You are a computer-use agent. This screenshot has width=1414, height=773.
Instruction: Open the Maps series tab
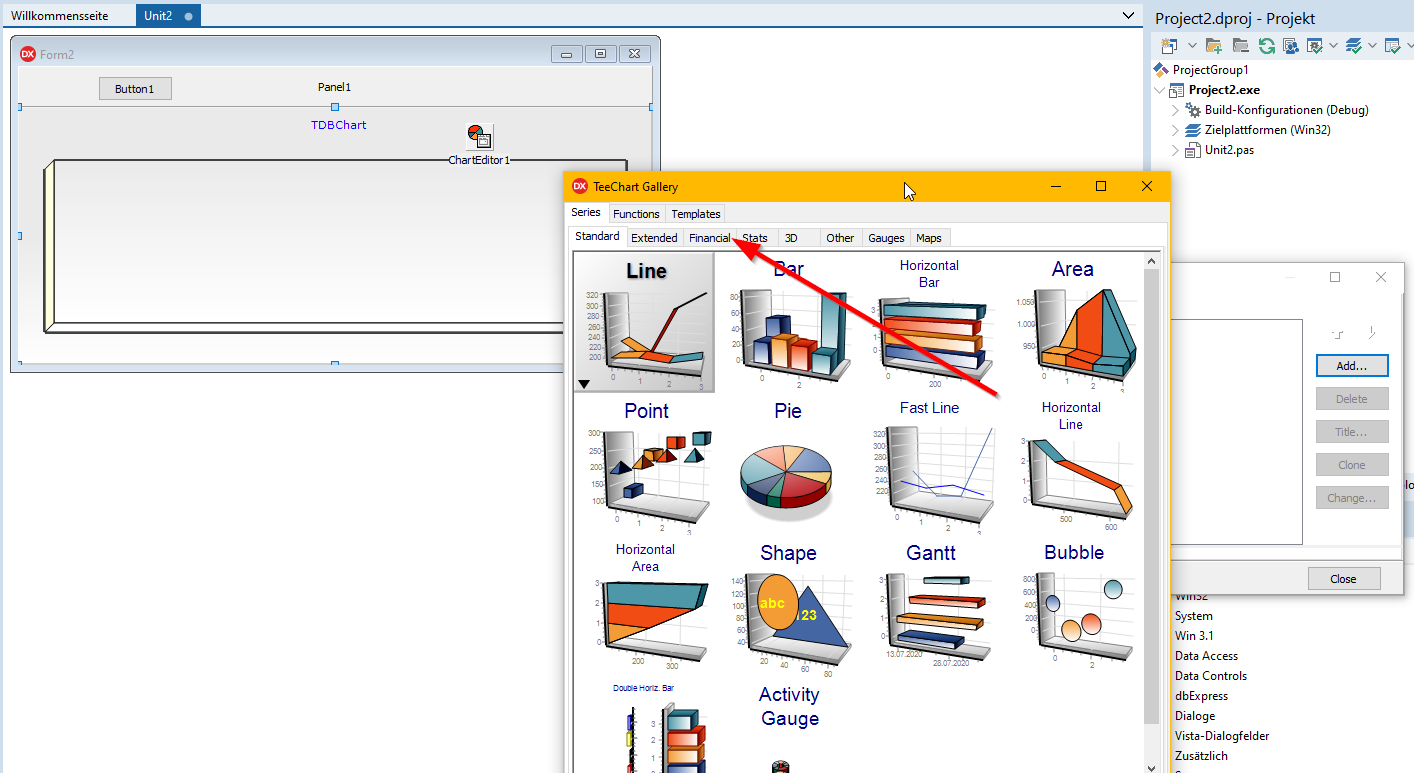pos(928,238)
